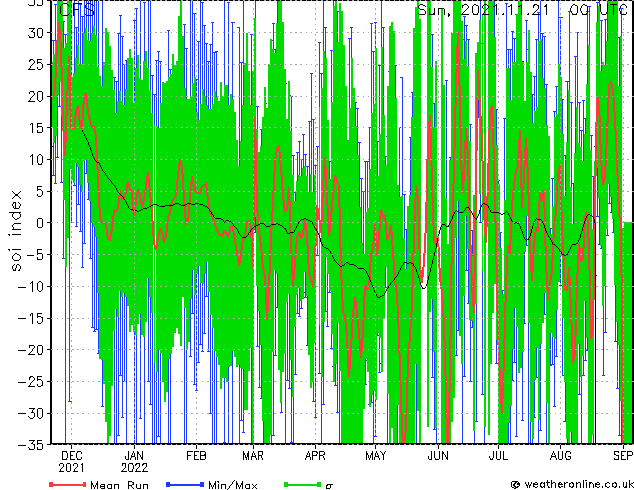Select the y-axis label "25"
This screenshot has height=490, width=634.
pos(36,64)
